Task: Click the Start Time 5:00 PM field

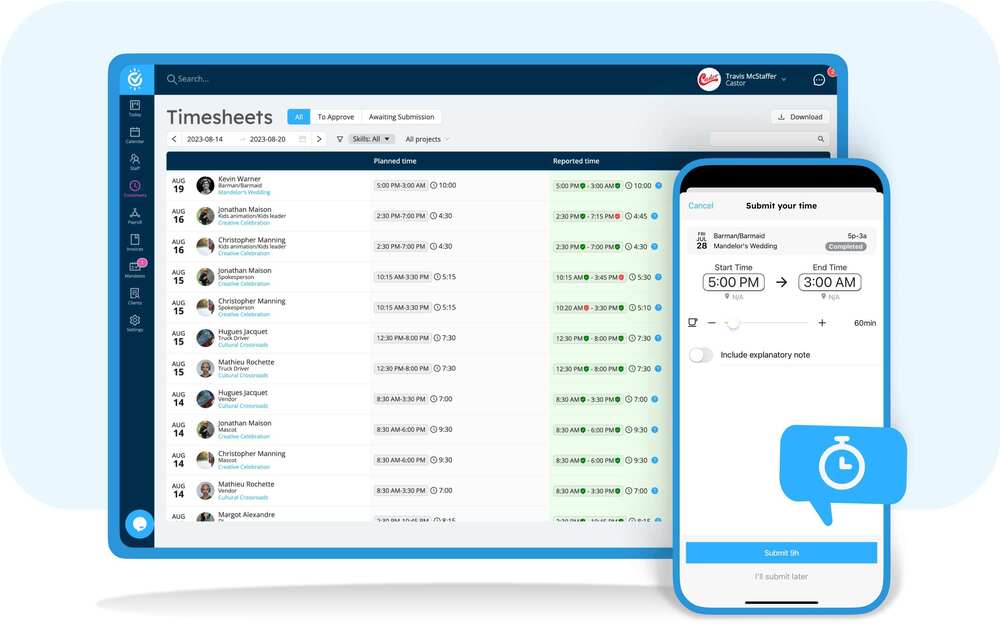Action: [x=733, y=283]
